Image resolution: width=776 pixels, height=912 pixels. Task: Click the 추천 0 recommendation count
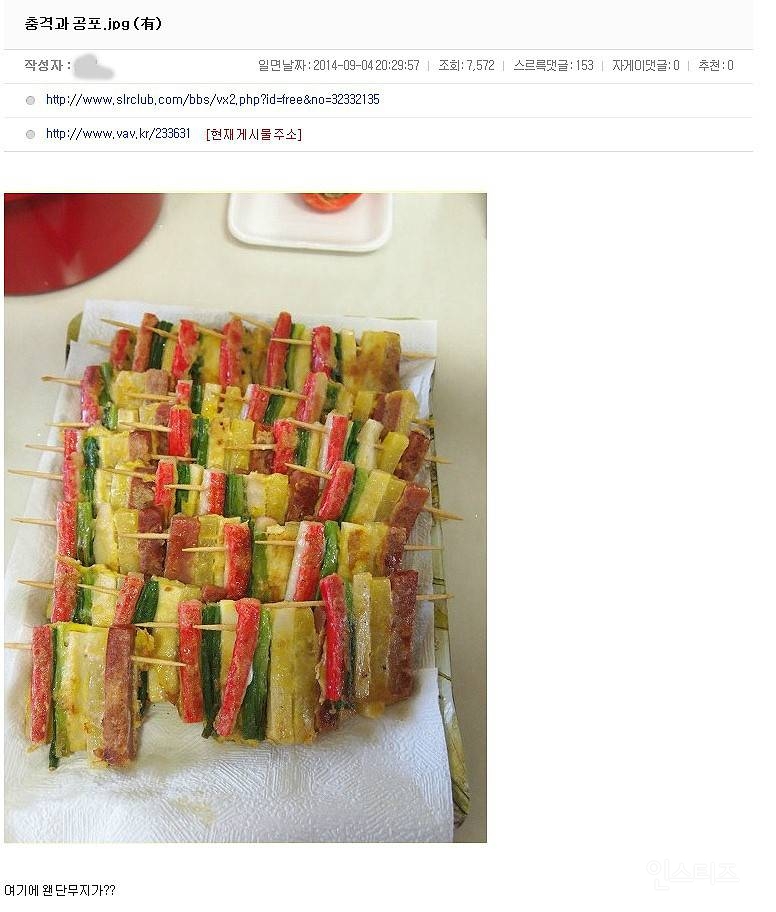click(716, 65)
